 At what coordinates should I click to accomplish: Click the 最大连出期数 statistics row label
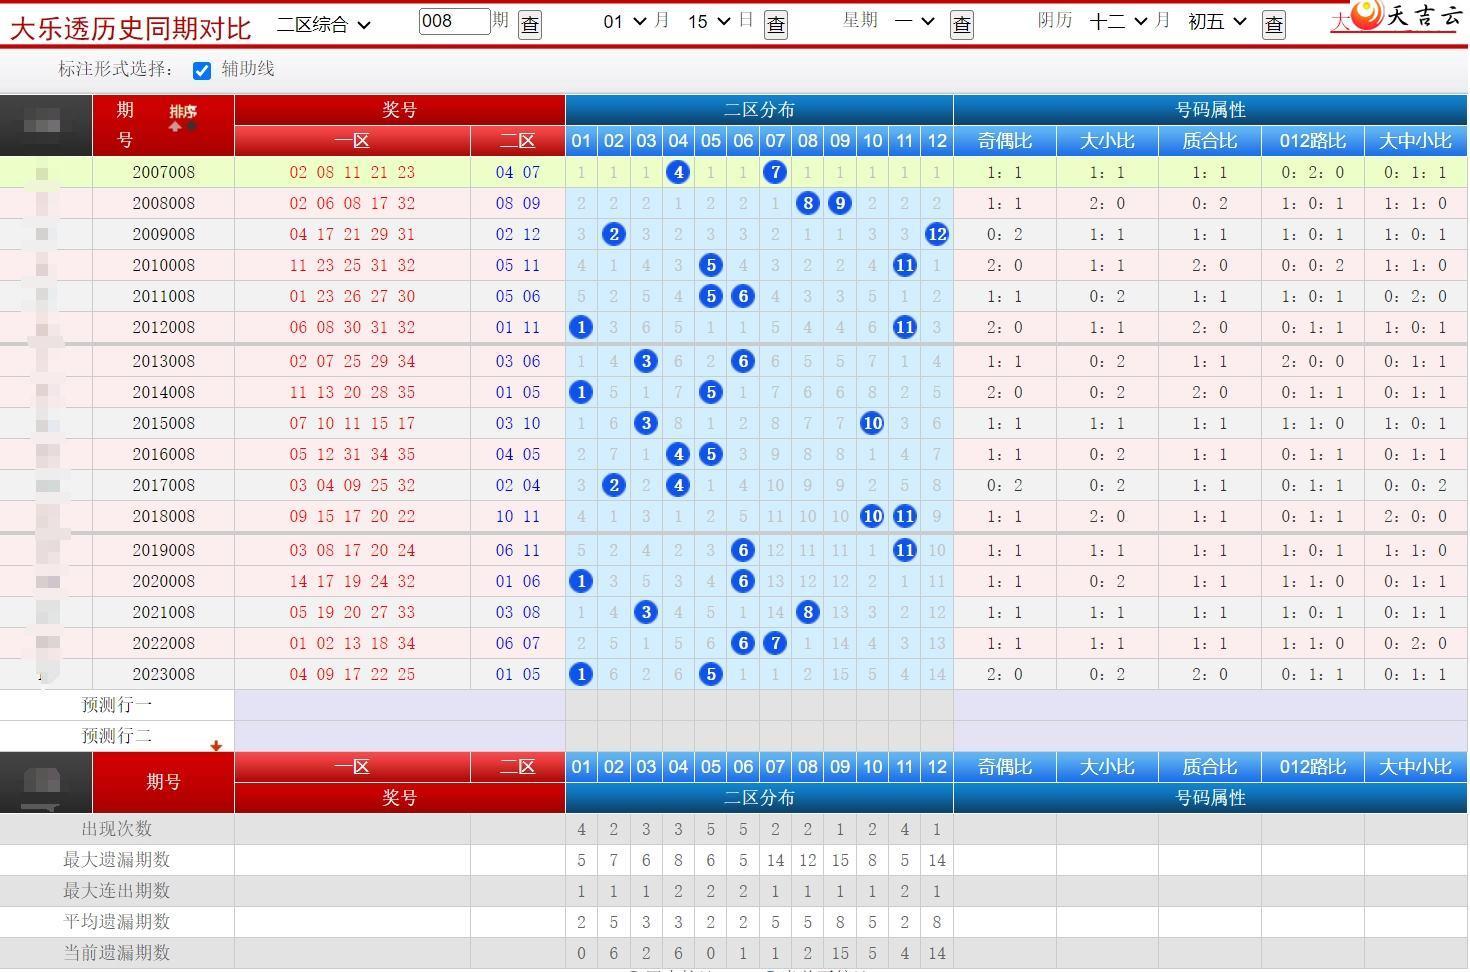pos(117,891)
